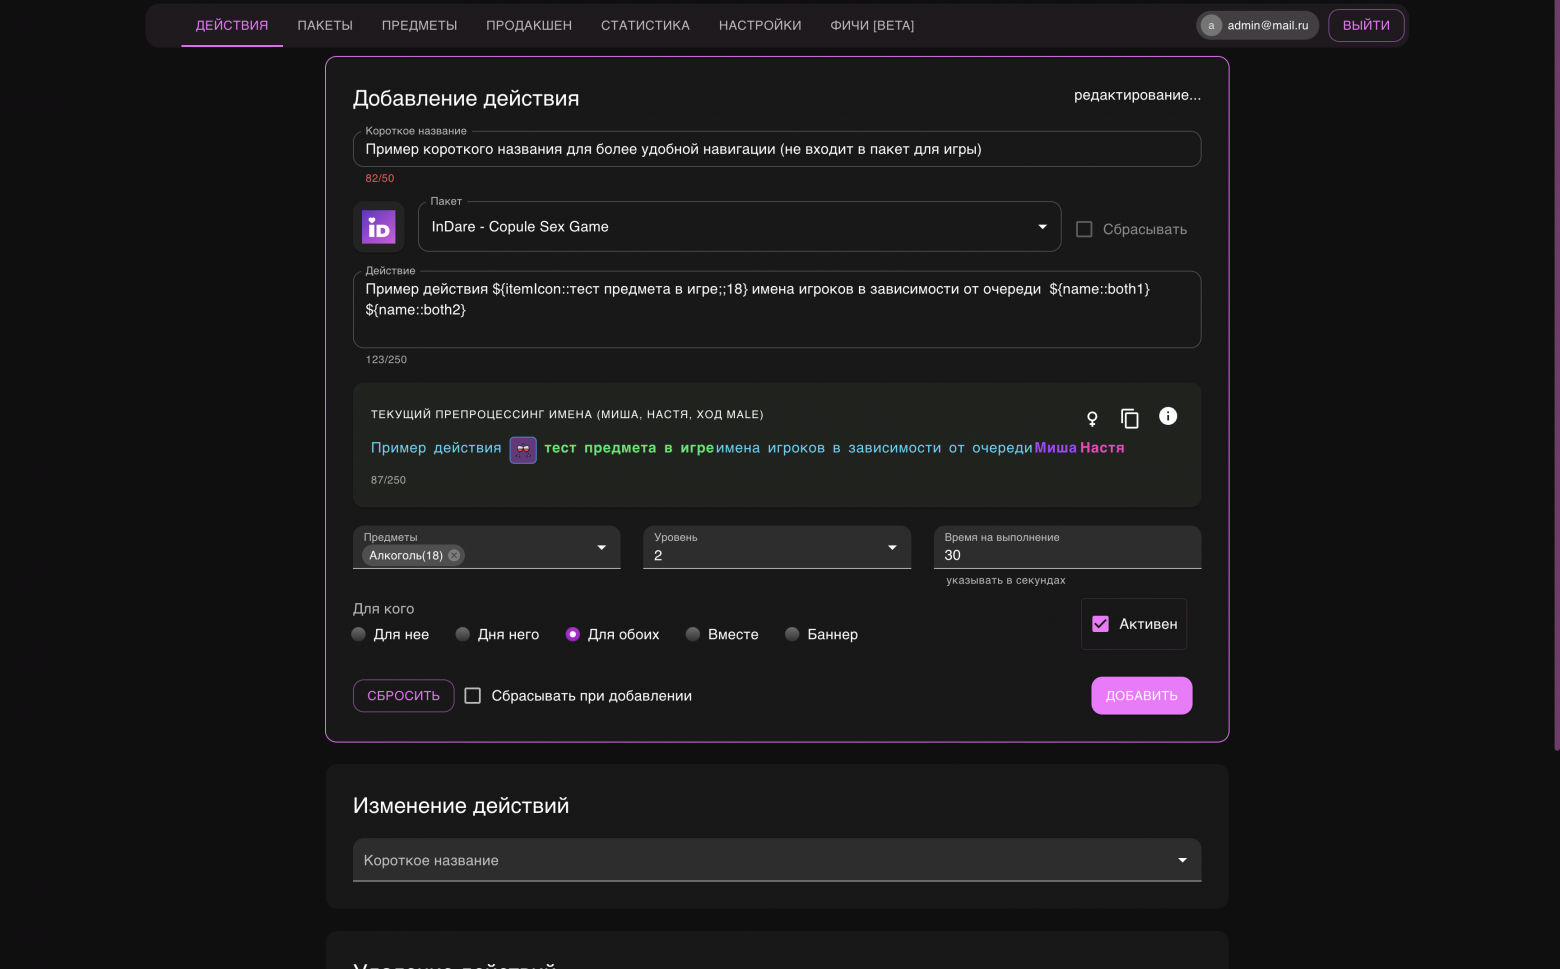Click the '123/250' character counter
Image resolution: width=1560 pixels, height=969 pixels.
pos(386,359)
